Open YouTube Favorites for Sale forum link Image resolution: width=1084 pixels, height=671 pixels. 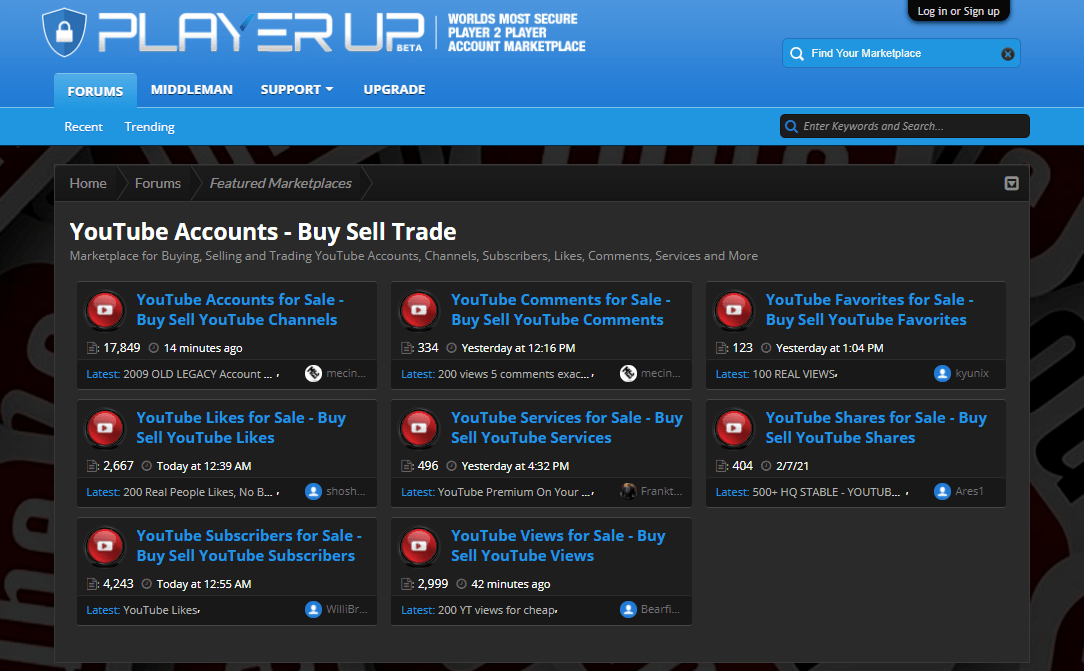(870, 310)
